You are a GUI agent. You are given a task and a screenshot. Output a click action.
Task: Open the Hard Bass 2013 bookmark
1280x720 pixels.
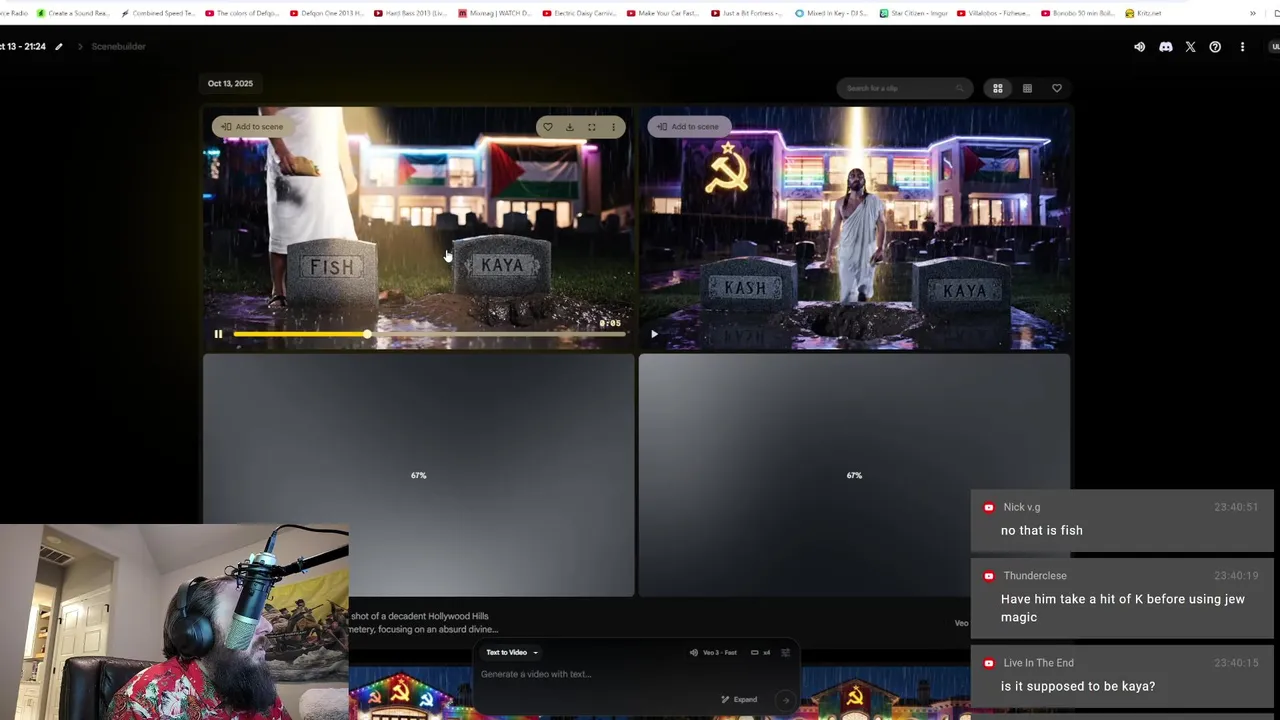(411, 13)
